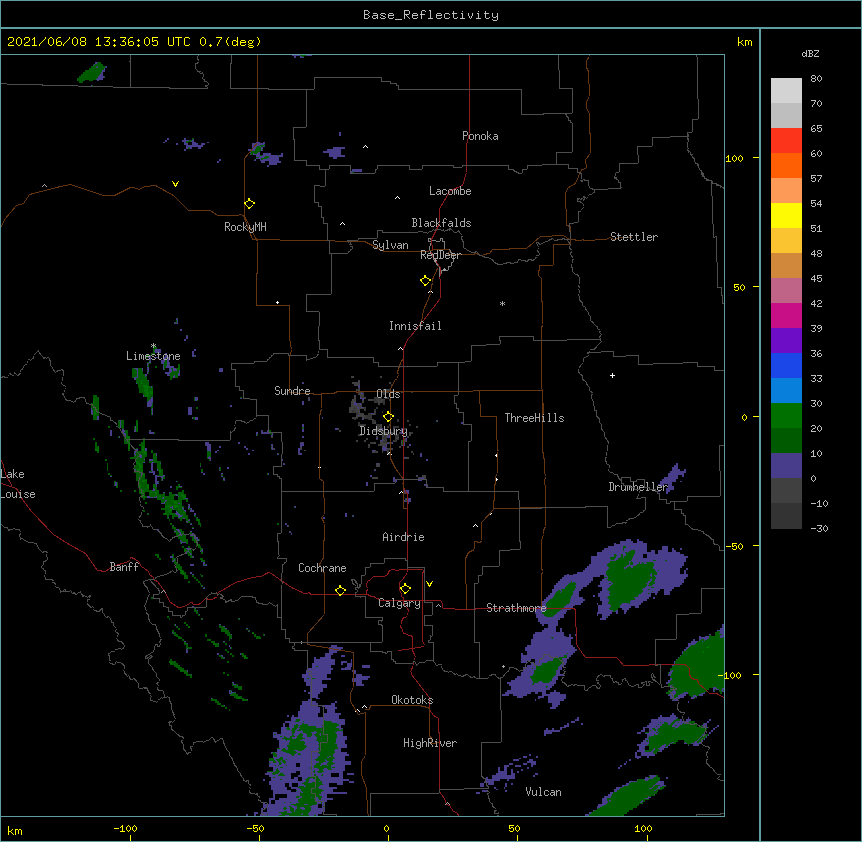Click the white asterisk marker east of Innisfail
The height and width of the screenshot is (842, 862).
502,303
